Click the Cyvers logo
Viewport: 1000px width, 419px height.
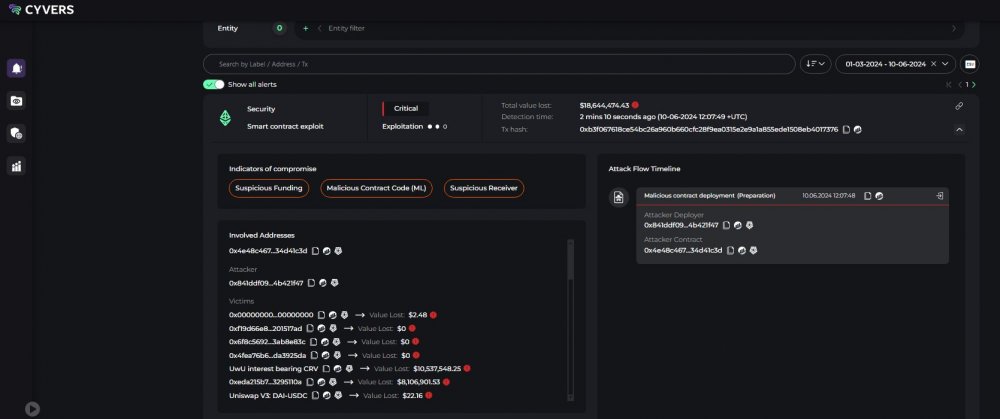41,9
